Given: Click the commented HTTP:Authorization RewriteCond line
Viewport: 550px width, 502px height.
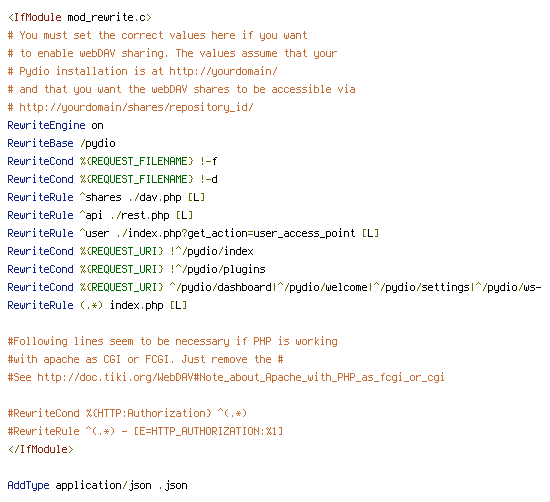Looking at the screenshot, I should pos(127,413).
